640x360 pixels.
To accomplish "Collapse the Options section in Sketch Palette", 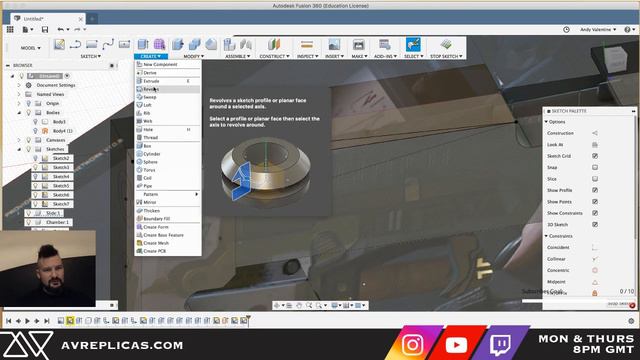I will (547, 122).
